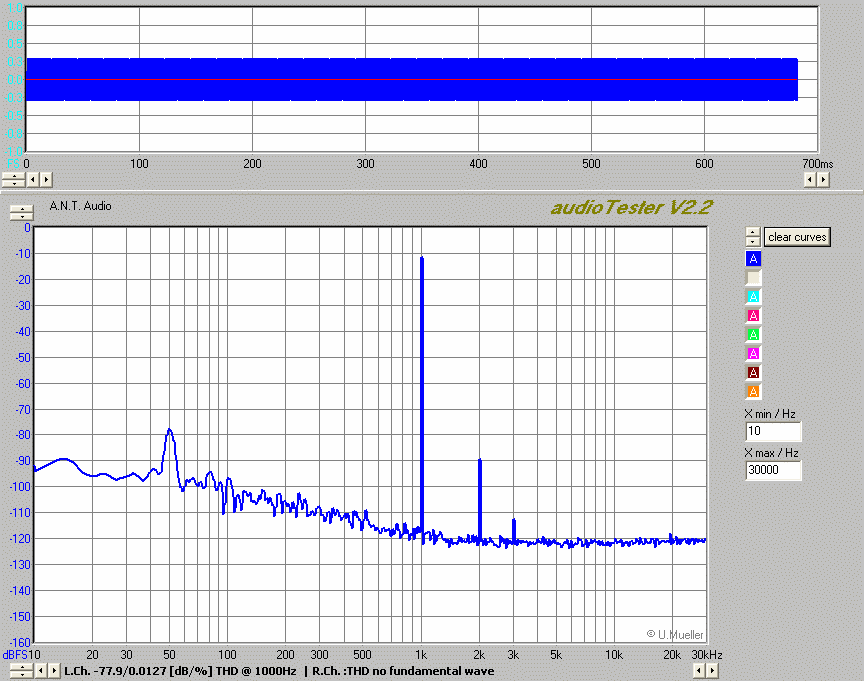The image size is (864, 681).
Task: Click right arrow below 30kHz on frequency axis
Action: (x=712, y=670)
